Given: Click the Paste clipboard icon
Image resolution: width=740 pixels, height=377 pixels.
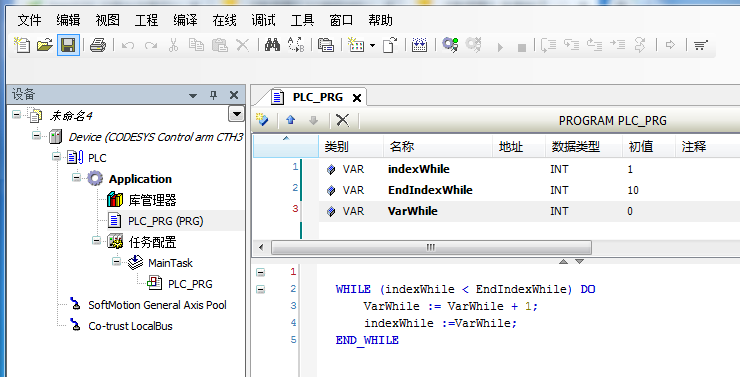Looking at the screenshot, I should [219, 45].
